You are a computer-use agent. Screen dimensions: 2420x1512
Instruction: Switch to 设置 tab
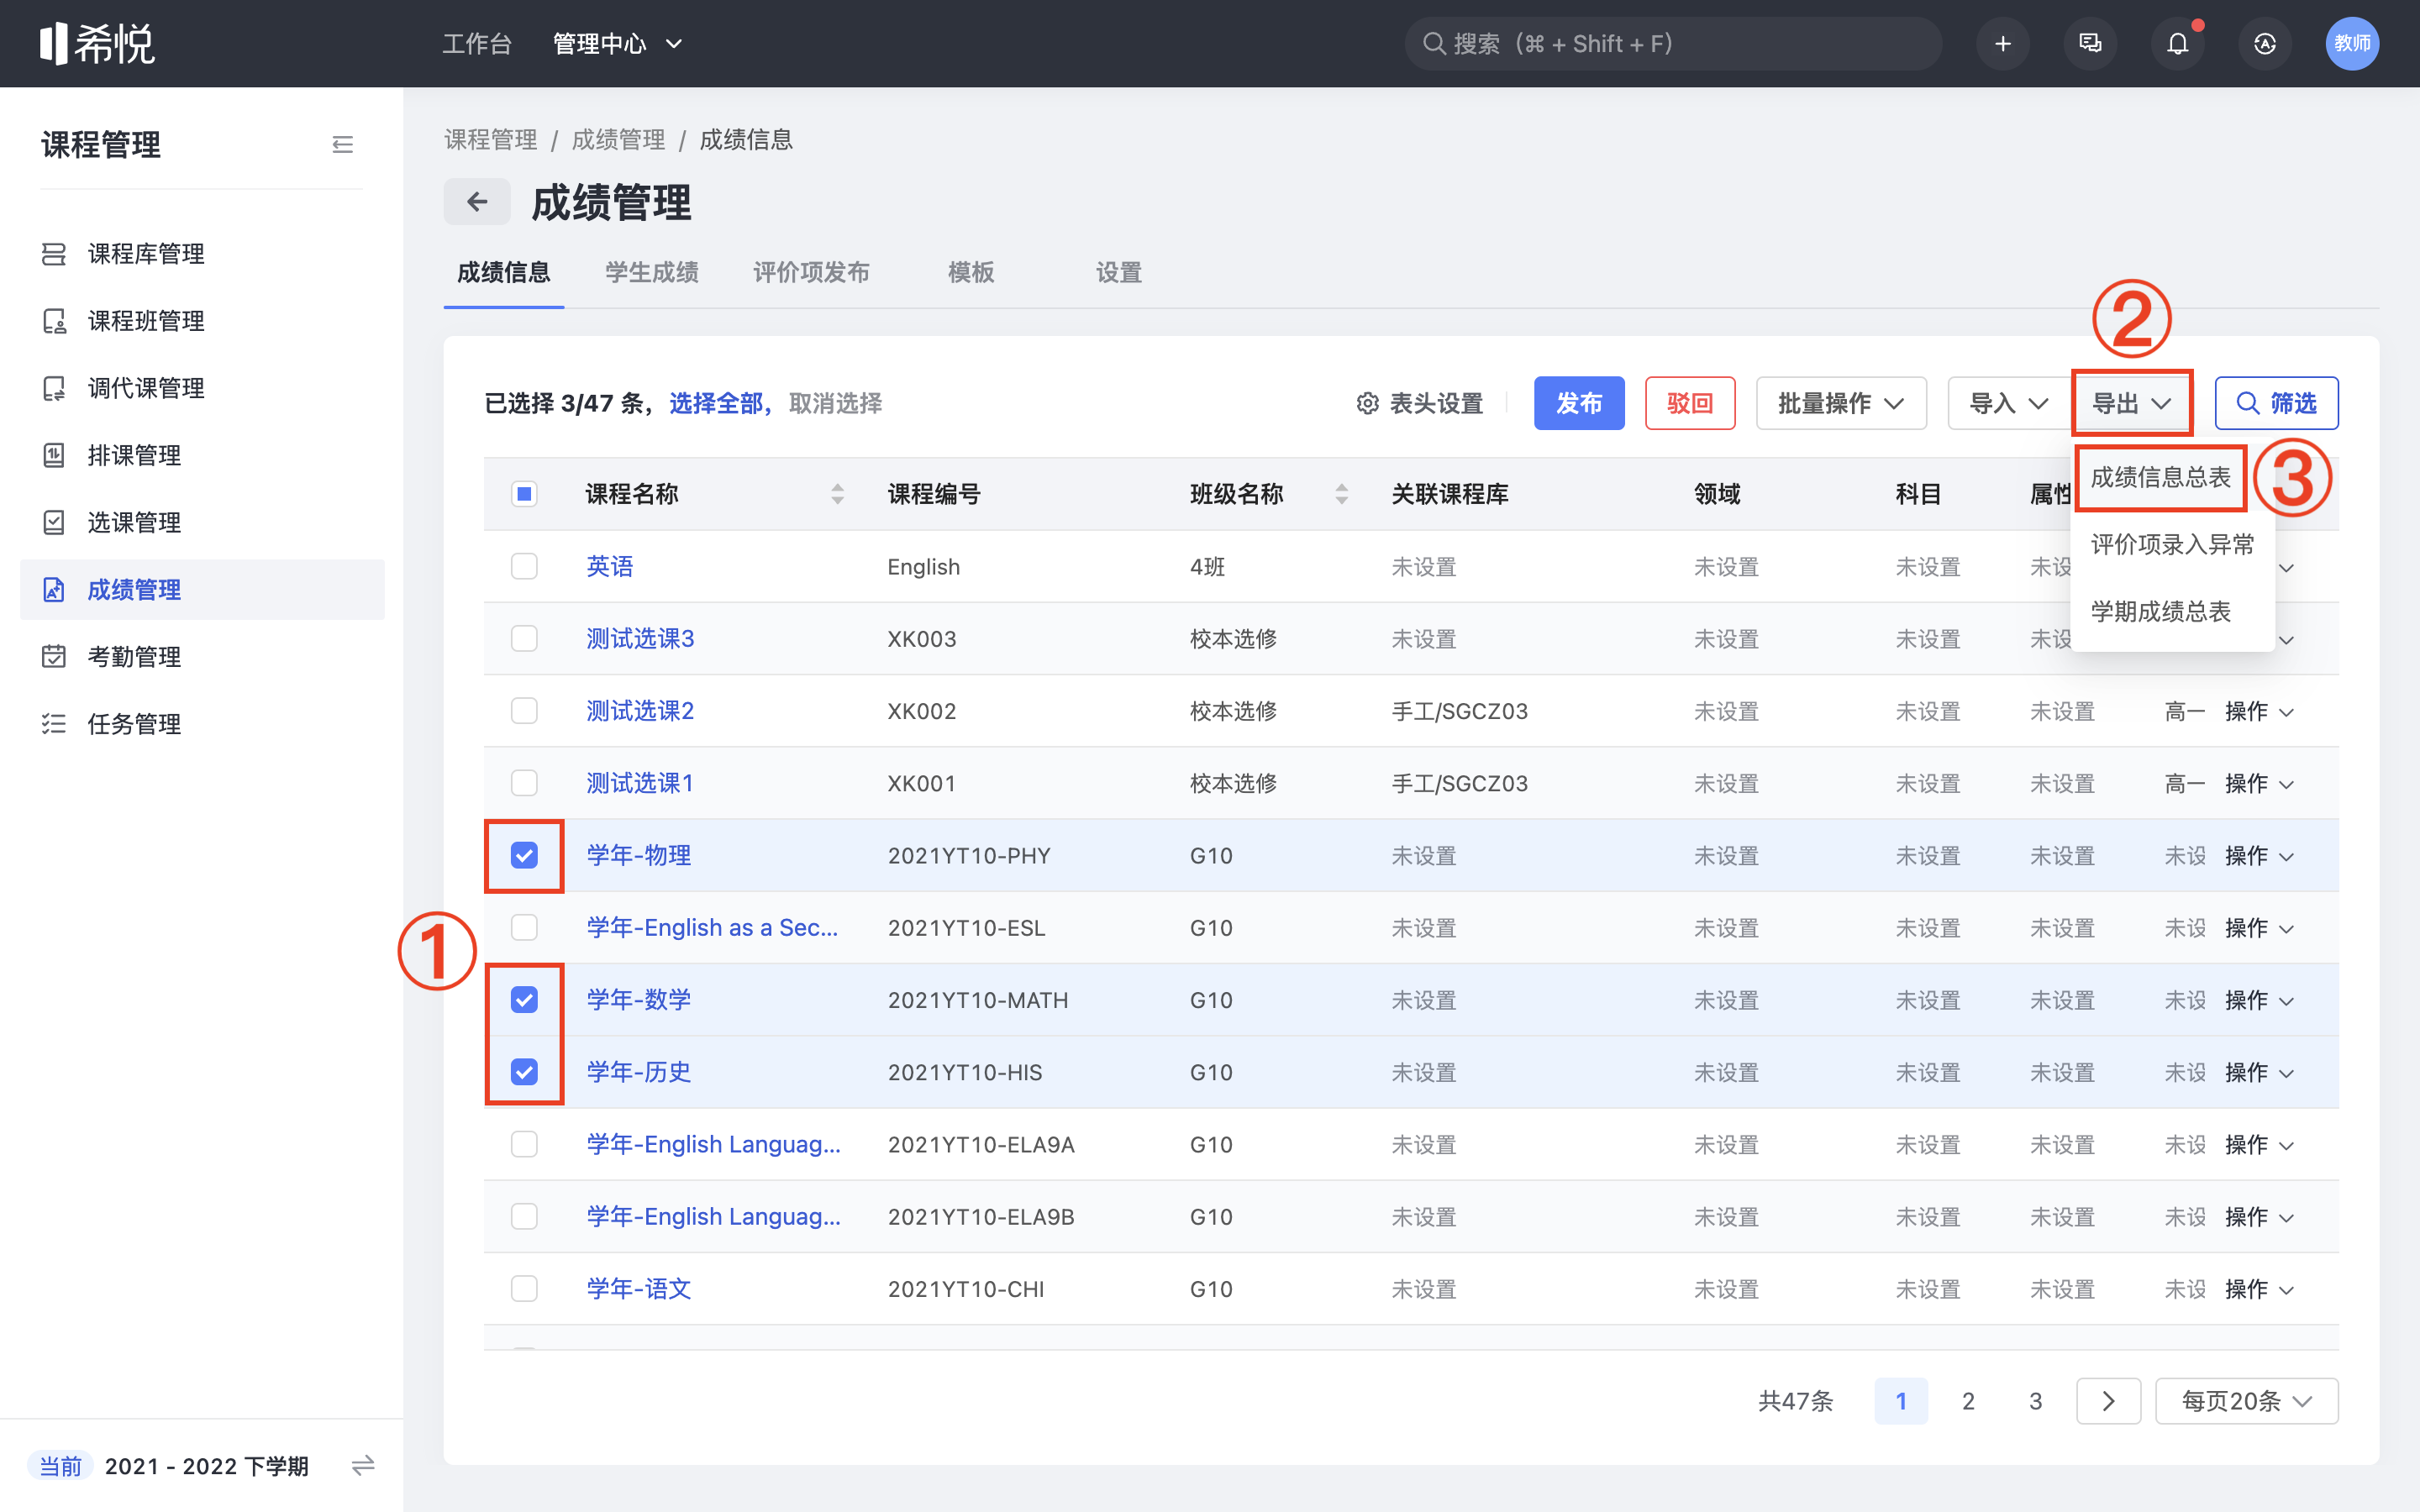point(1118,272)
